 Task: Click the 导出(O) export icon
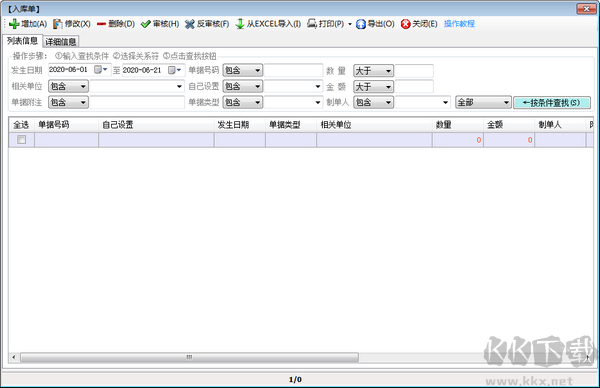point(361,24)
